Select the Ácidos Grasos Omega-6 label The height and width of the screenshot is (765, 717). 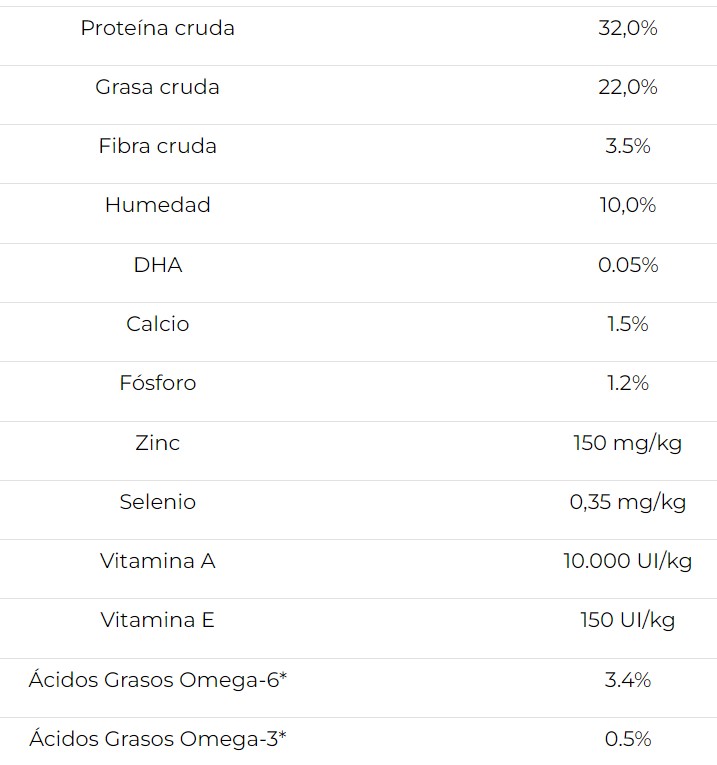click(x=157, y=680)
